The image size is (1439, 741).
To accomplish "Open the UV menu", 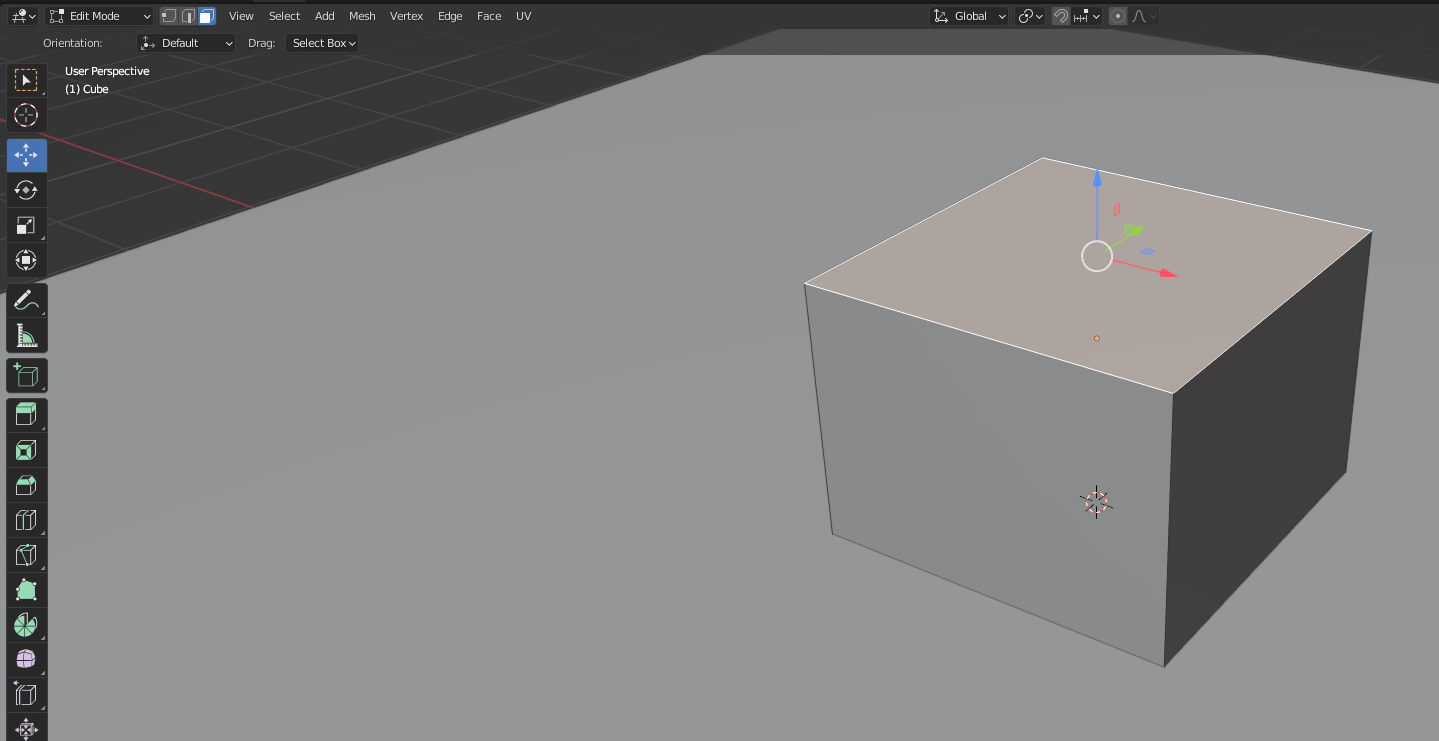I will (524, 16).
